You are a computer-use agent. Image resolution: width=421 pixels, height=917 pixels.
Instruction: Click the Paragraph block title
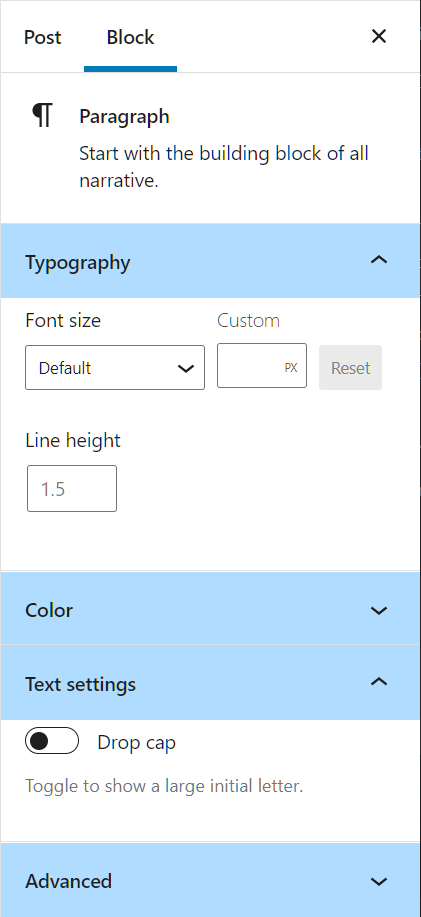125,116
